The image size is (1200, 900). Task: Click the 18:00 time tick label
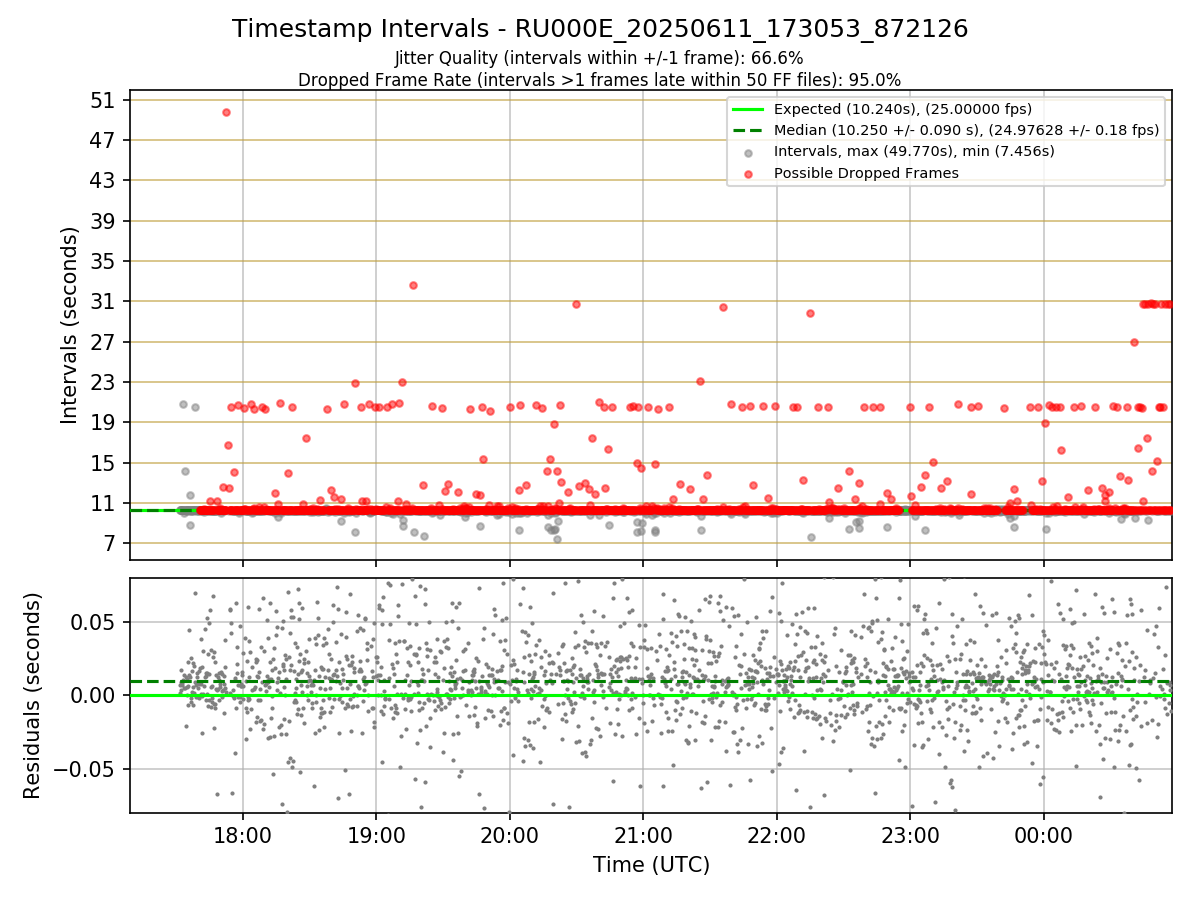click(243, 834)
